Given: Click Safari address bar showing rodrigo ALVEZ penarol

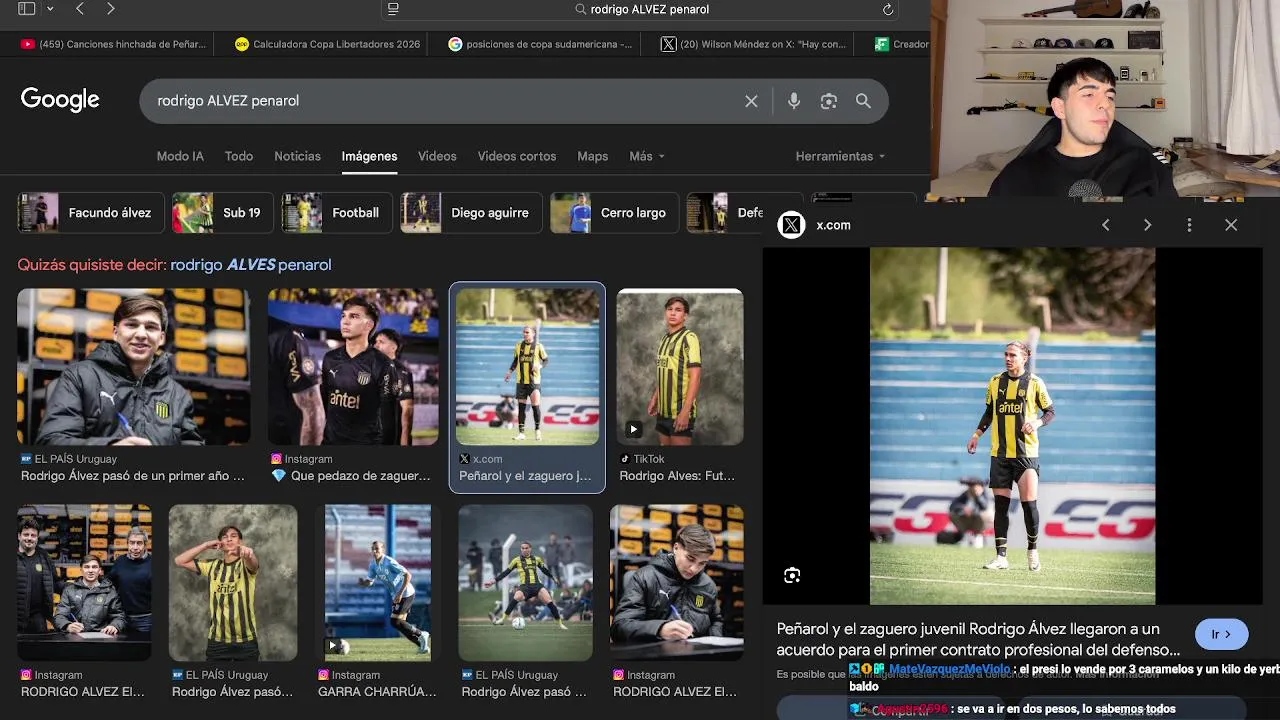Looking at the screenshot, I should click(x=640, y=9).
